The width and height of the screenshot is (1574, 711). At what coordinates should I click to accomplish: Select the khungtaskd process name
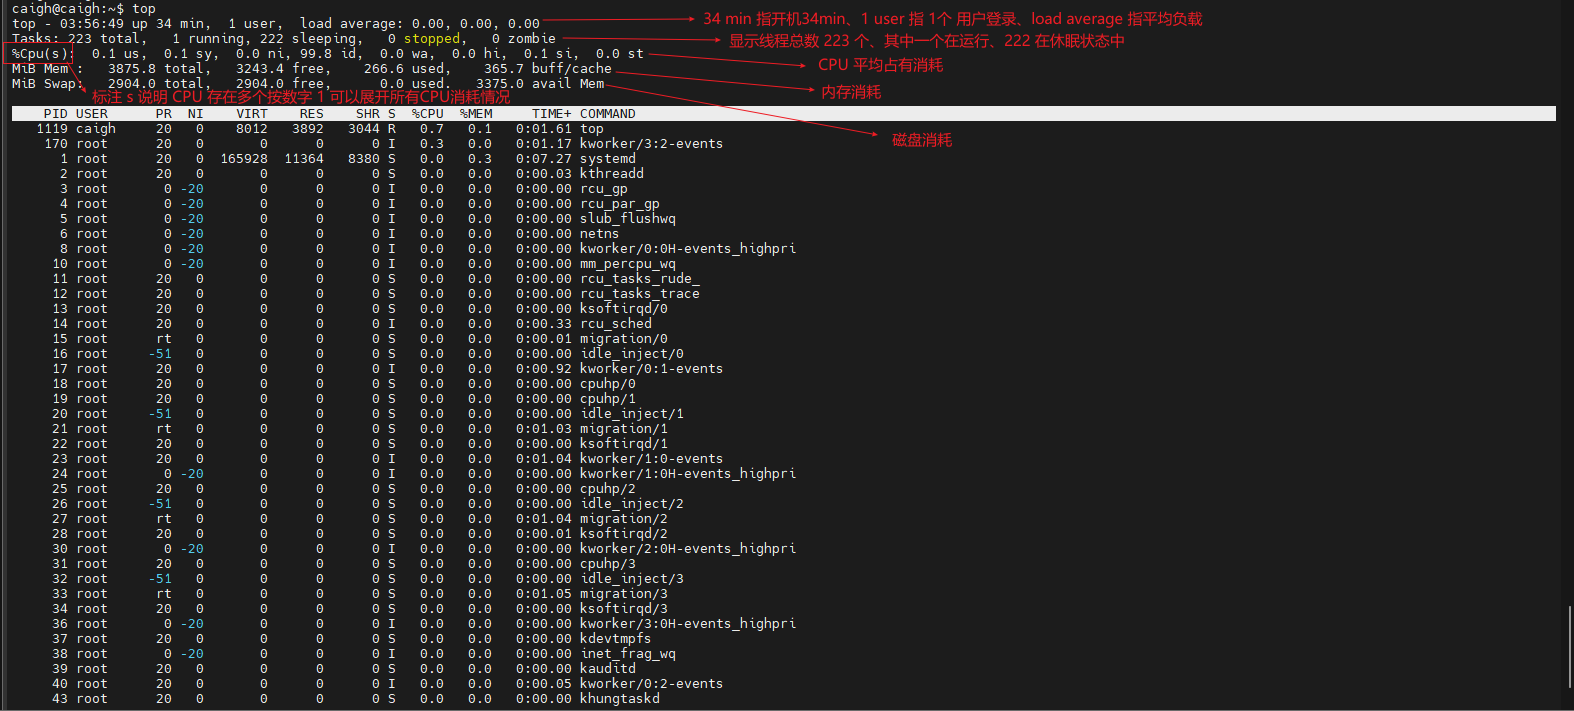[619, 699]
